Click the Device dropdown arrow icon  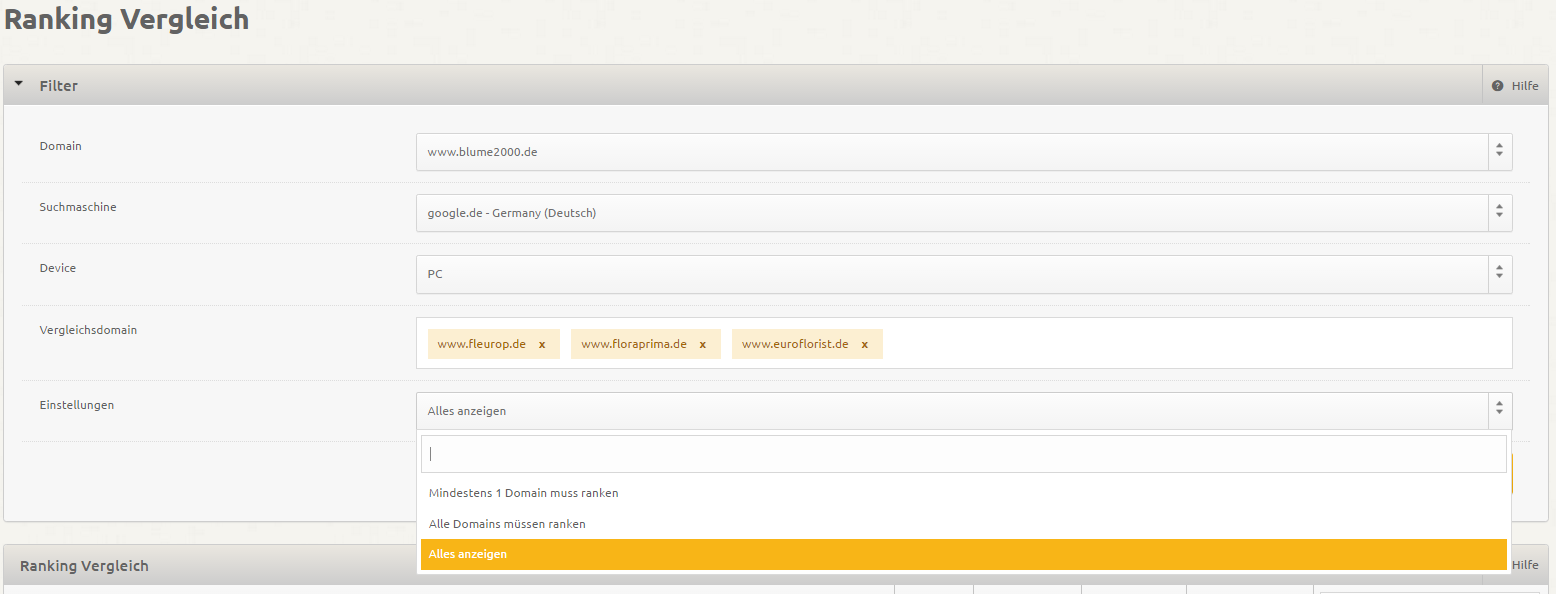click(x=1499, y=274)
